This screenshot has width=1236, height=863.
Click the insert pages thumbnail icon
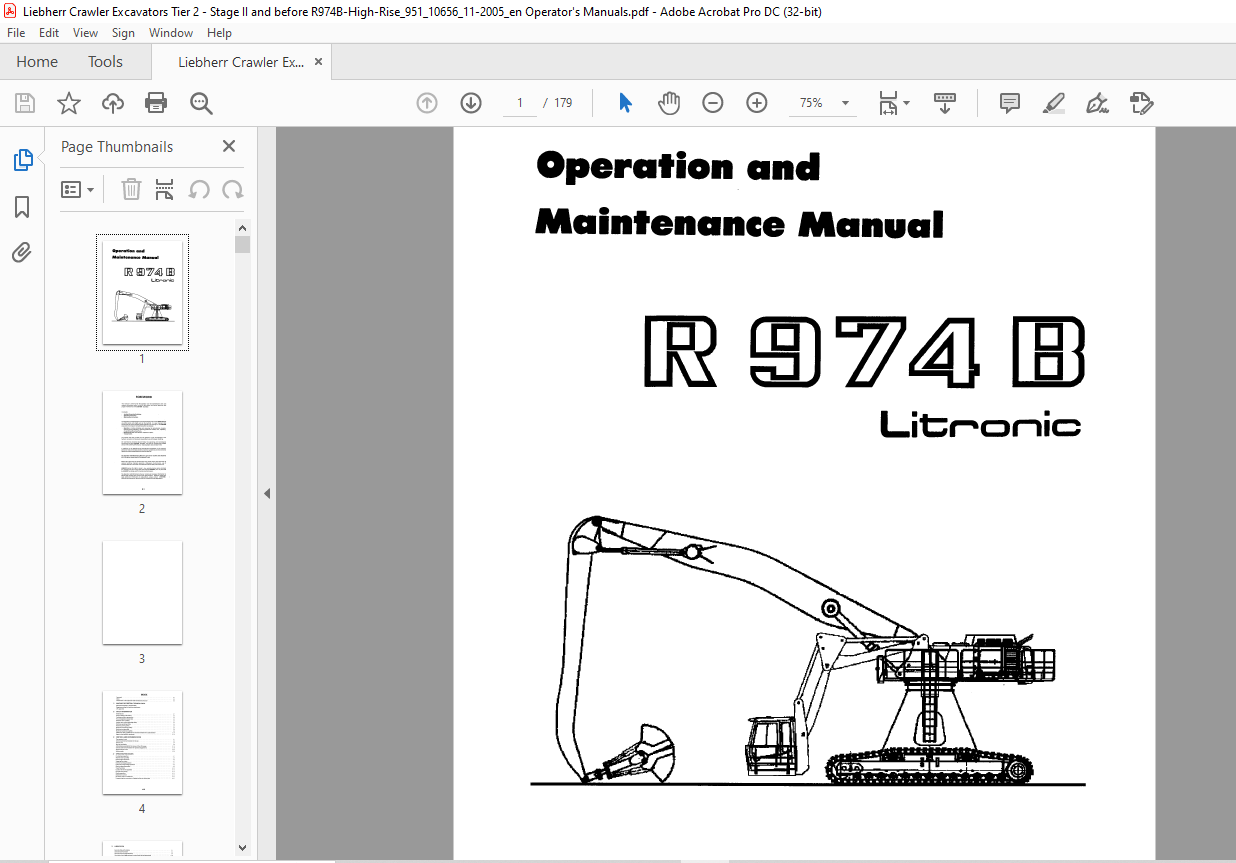click(165, 189)
